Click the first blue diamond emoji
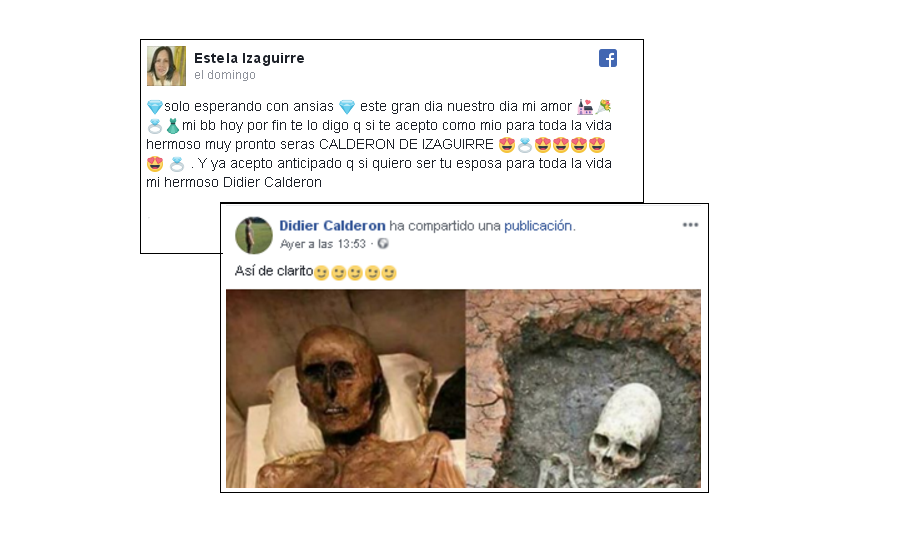 click(155, 107)
